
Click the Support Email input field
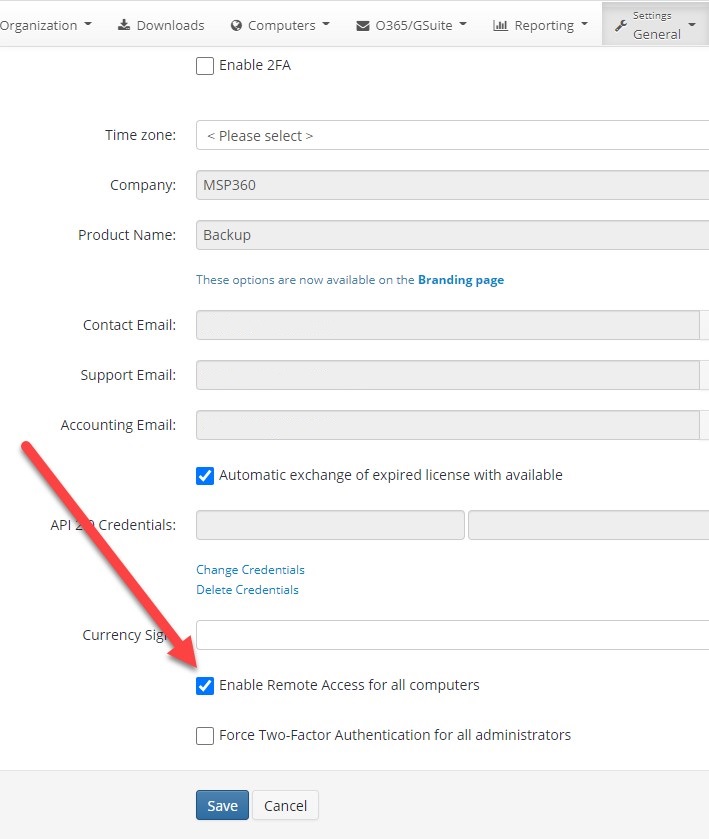coord(448,375)
